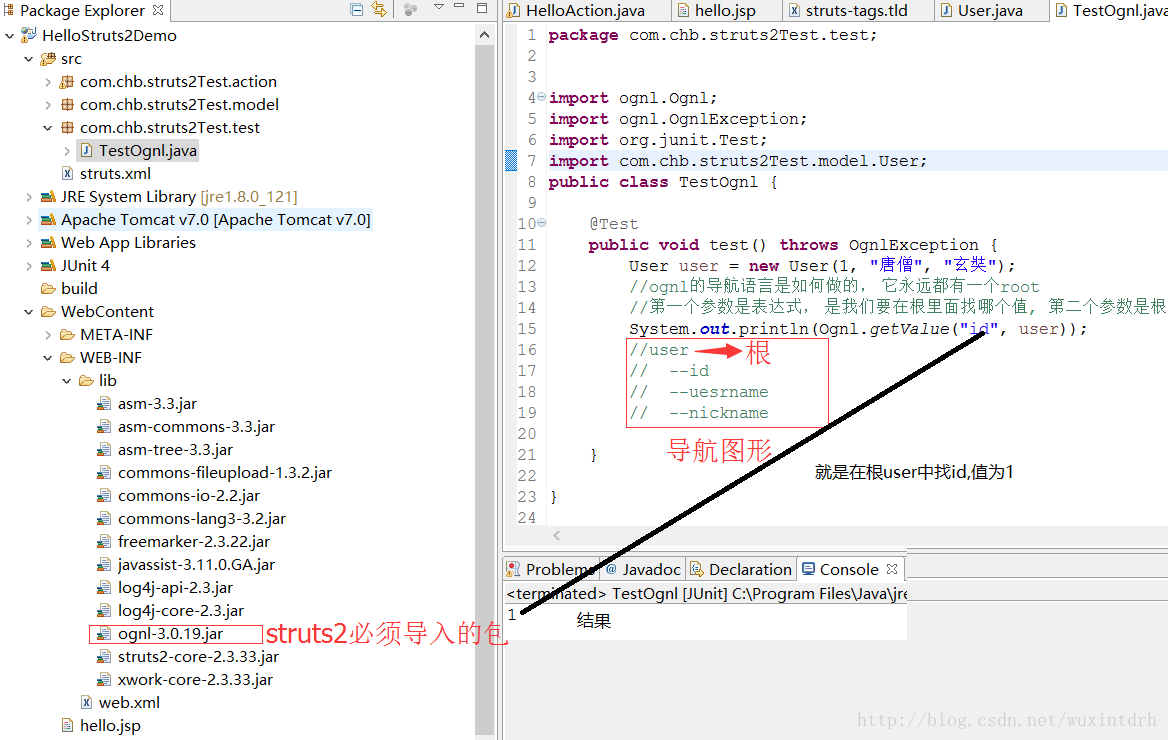Click the line 7 marker in editor ruler
1168x740 pixels.
point(511,160)
